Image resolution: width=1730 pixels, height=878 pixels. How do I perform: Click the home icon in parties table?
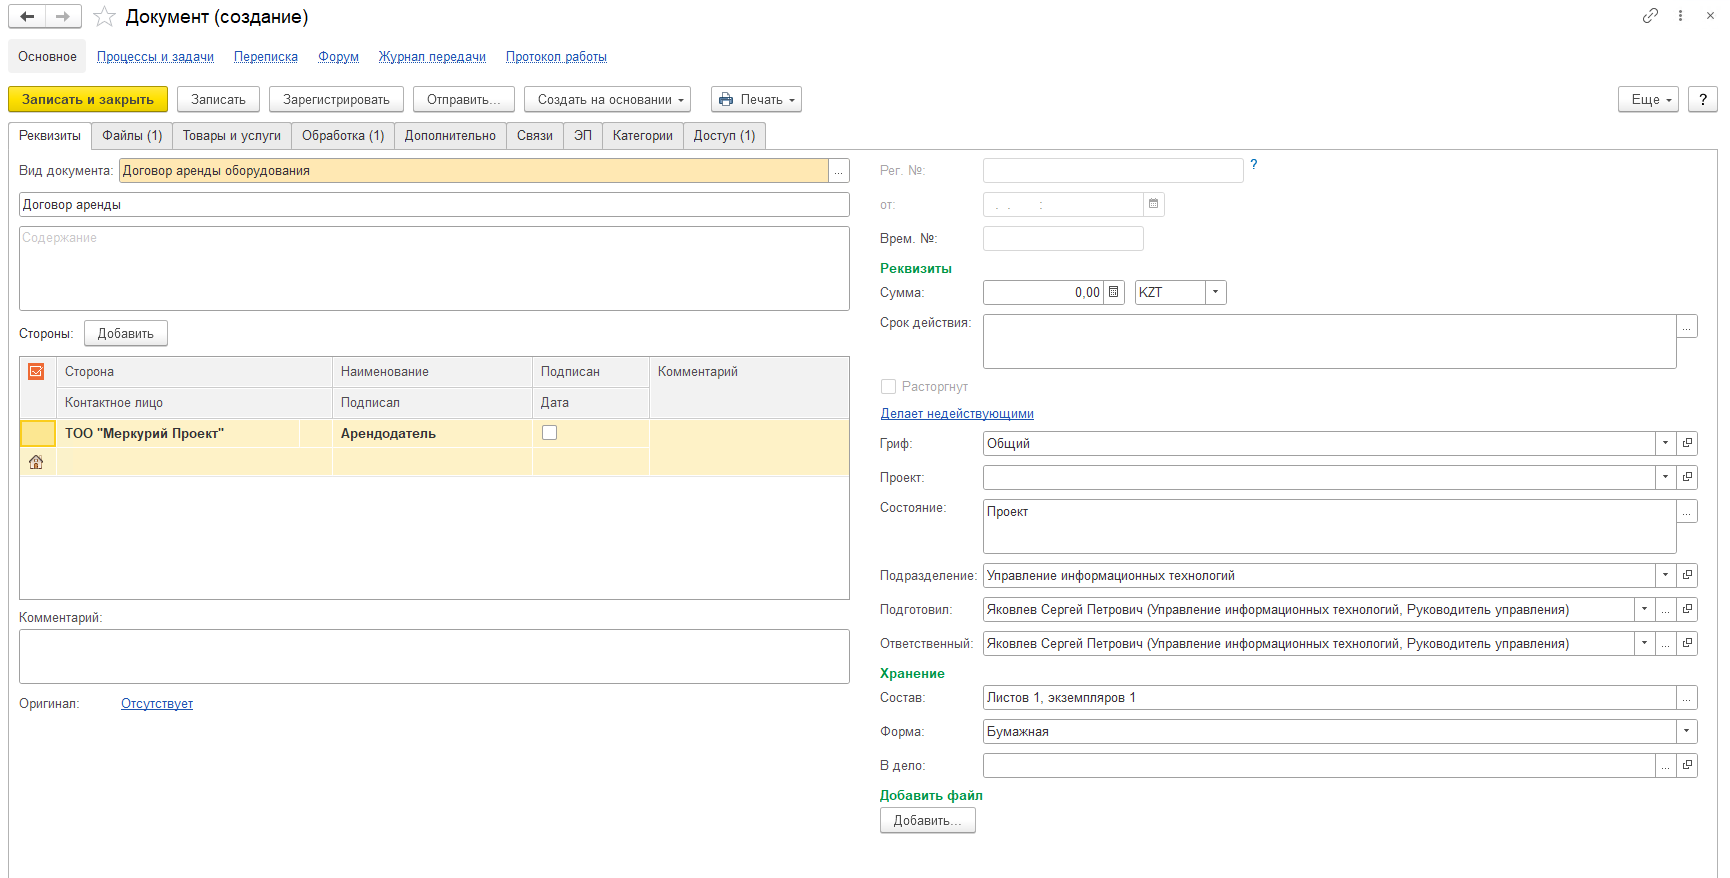click(36, 462)
